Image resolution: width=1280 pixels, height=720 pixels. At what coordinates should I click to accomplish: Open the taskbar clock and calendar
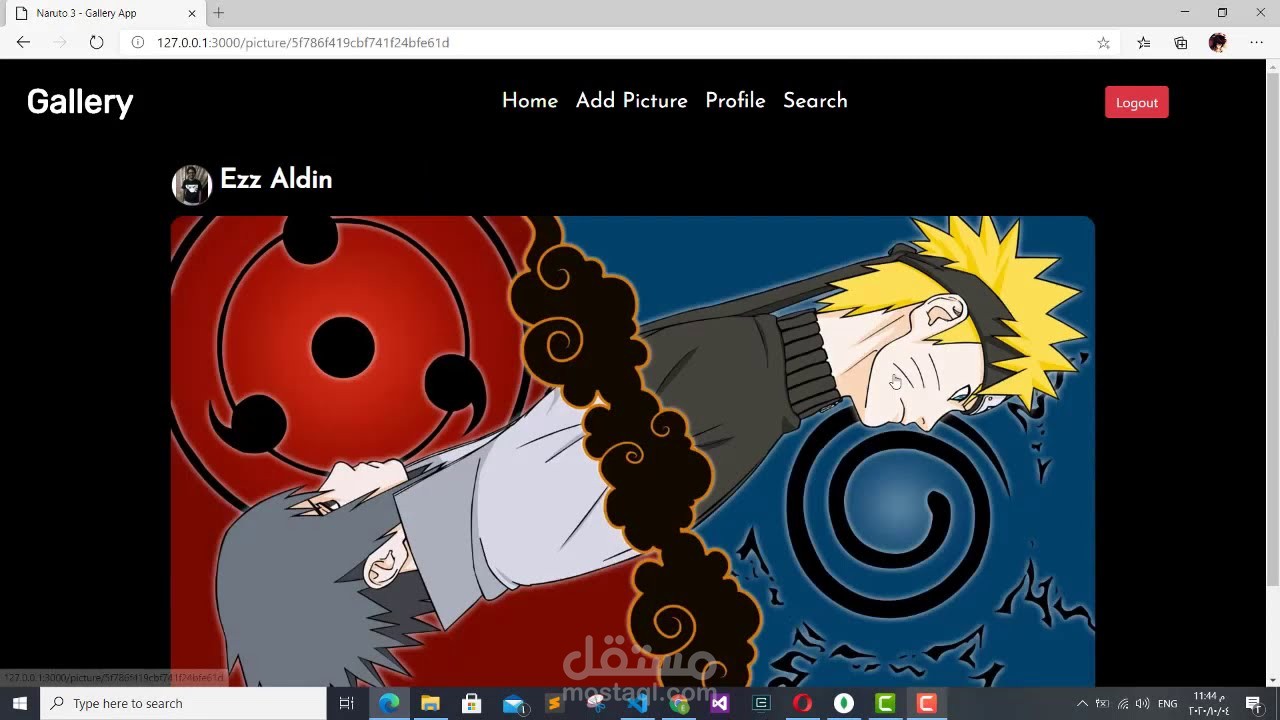coord(1209,703)
